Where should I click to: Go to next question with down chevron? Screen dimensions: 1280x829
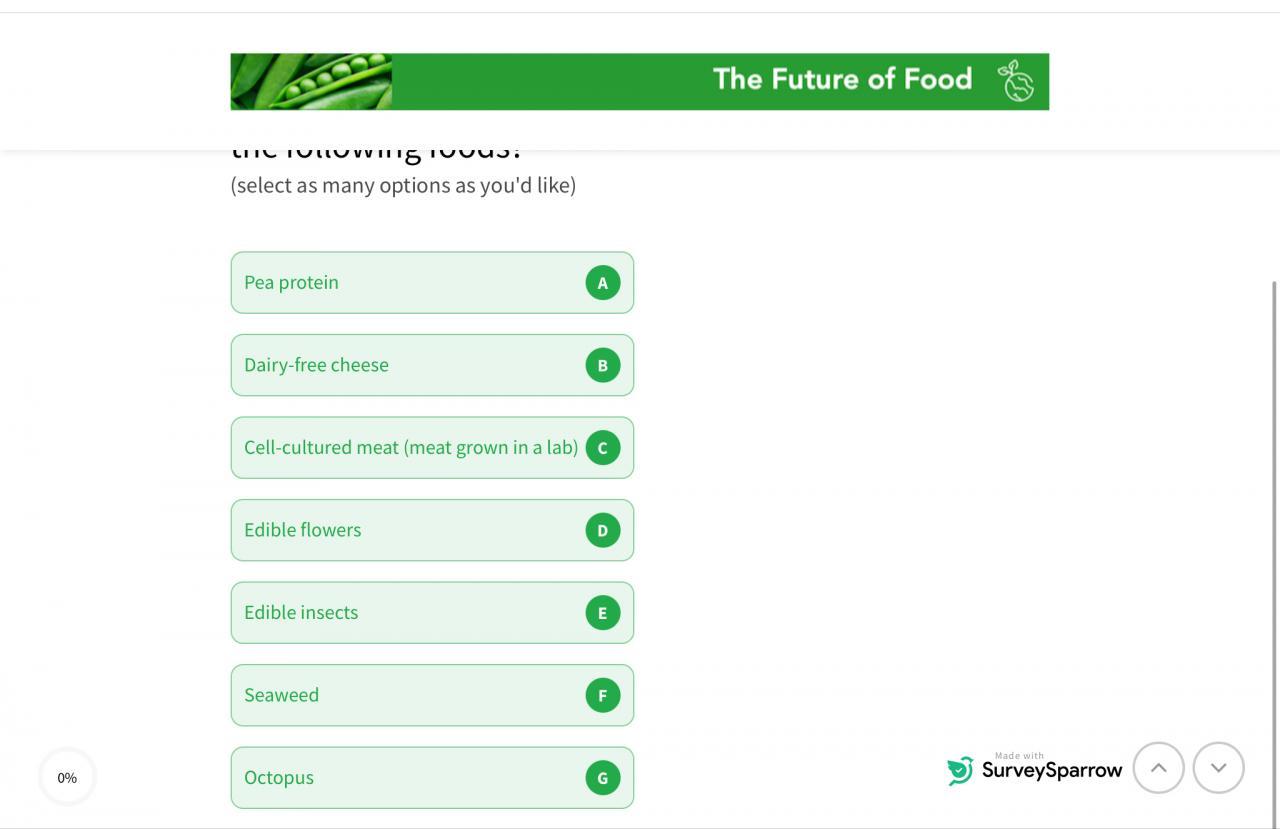tap(1218, 768)
